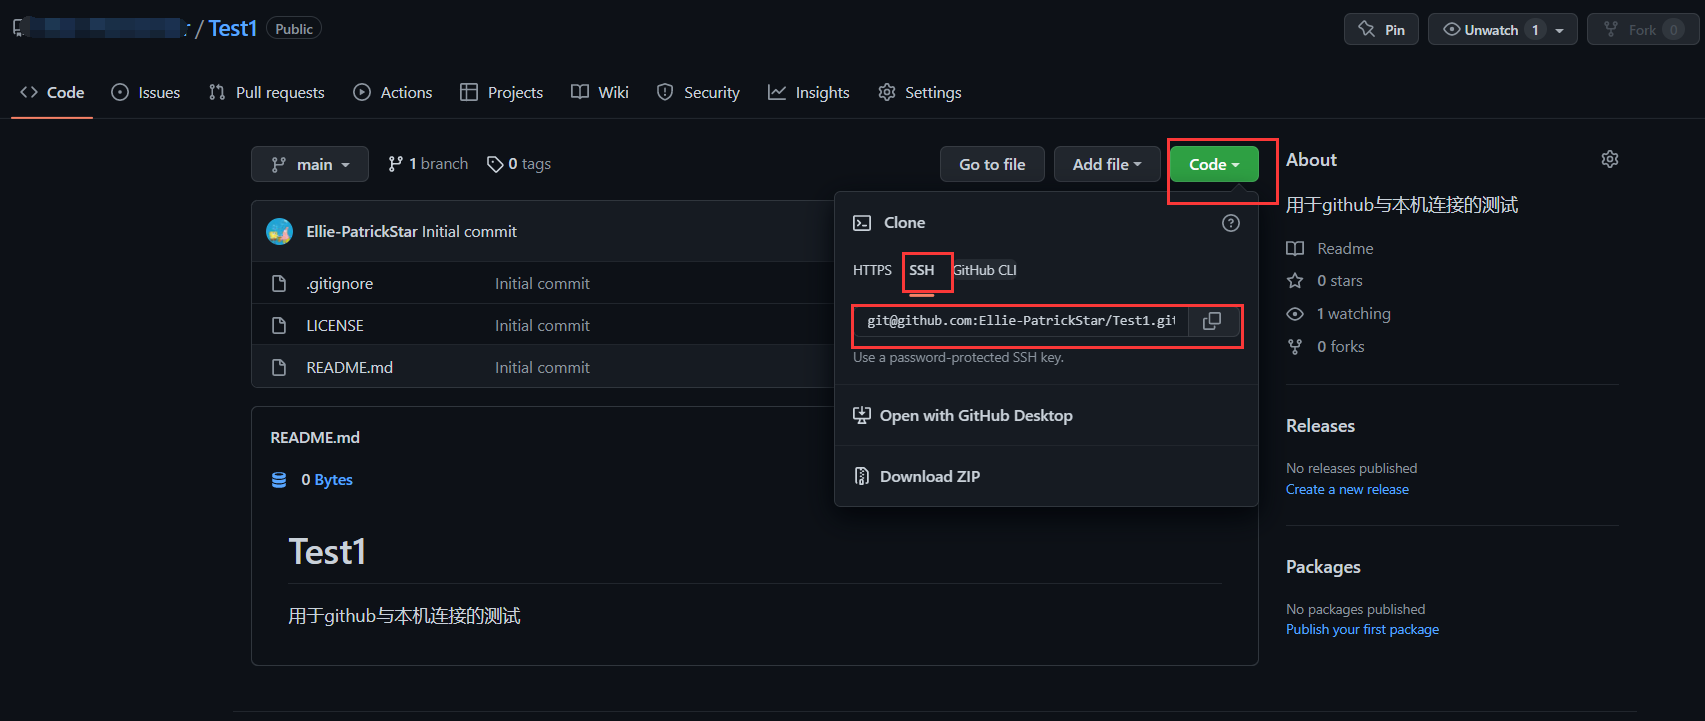Click the Go to file button

[992, 164]
